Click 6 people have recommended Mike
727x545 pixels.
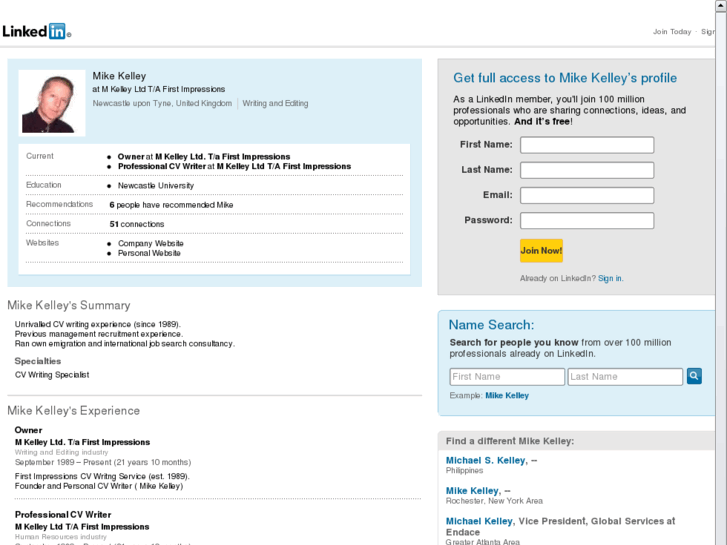coord(171,205)
